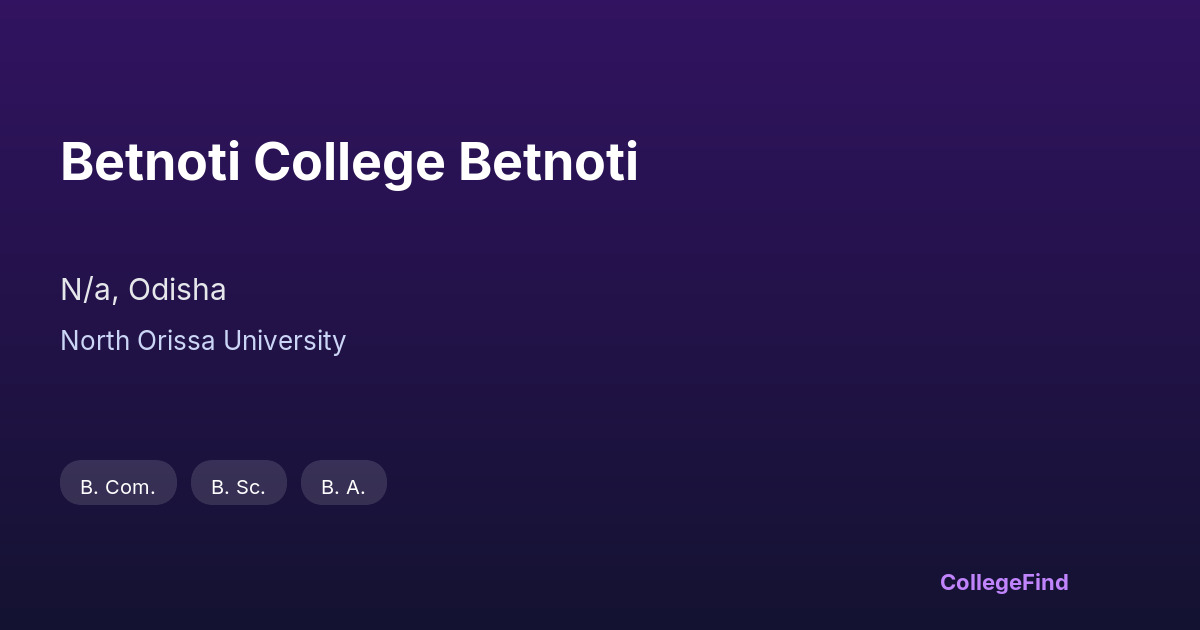Click "University" in the affiliation line
Image resolution: width=1200 pixels, height=630 pixels.
click(x=284, y=341)
